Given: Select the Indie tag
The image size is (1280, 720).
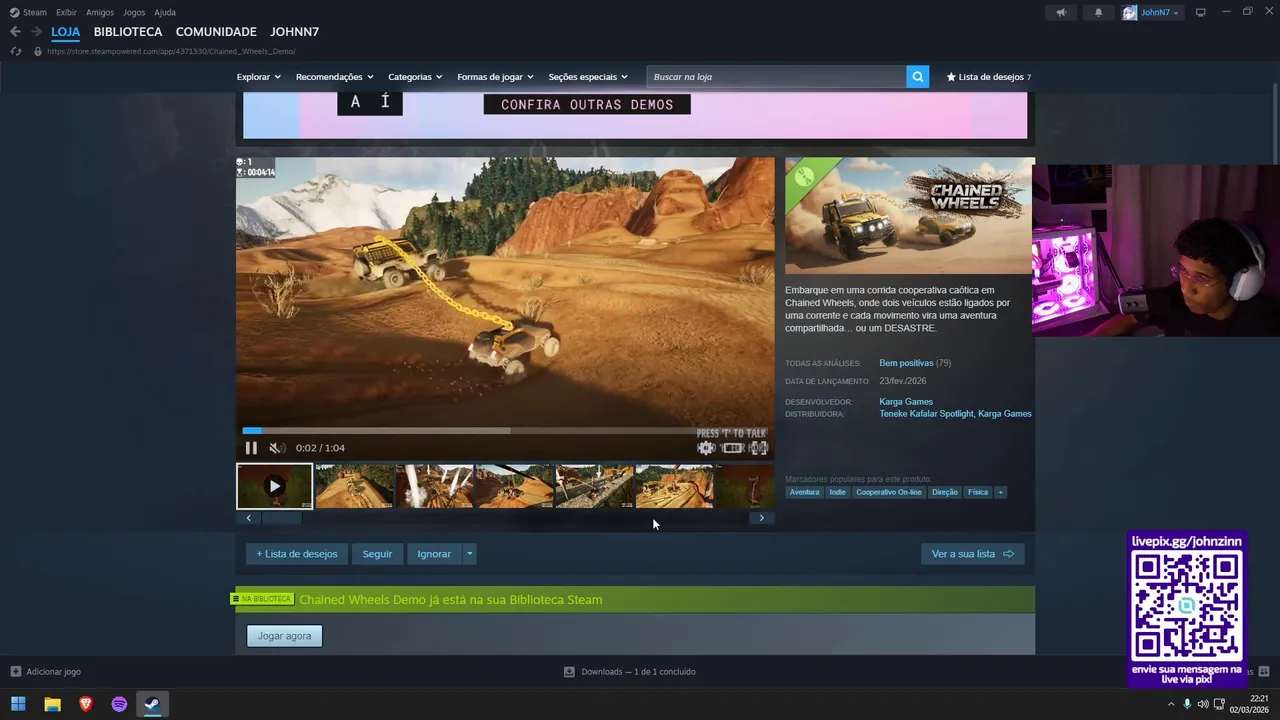Looking at the screenshot, I should coord(837,492).
